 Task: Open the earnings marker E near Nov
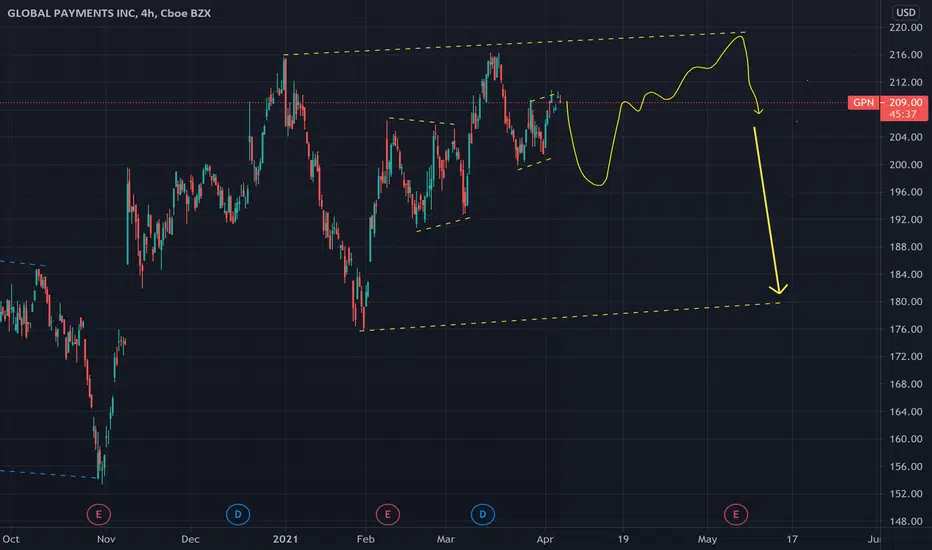tap(99, 514)
